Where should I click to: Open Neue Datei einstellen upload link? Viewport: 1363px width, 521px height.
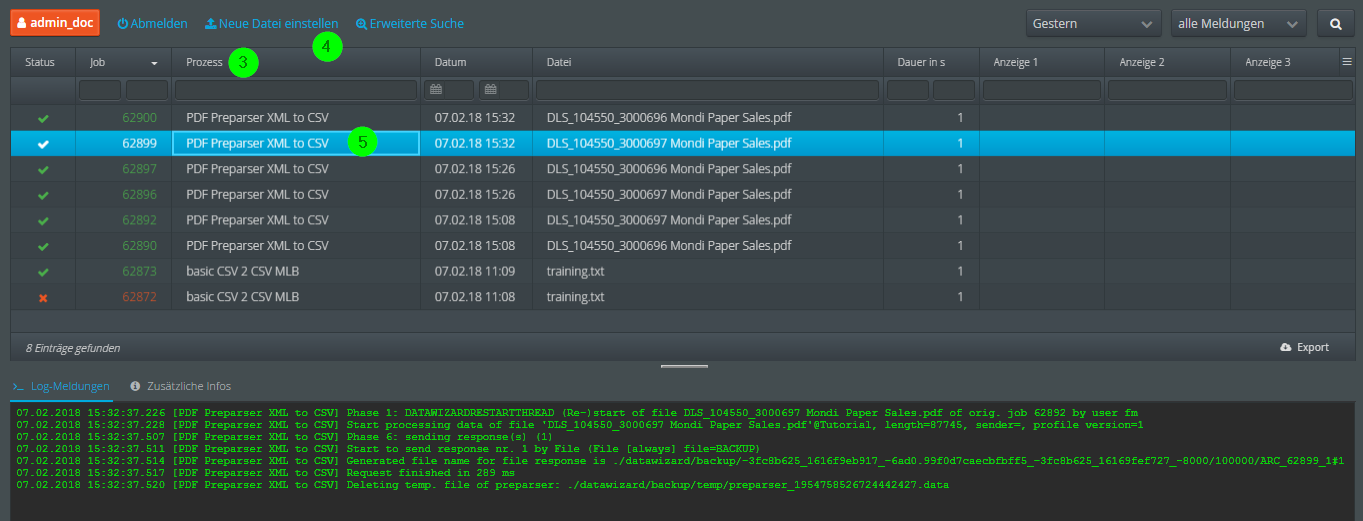click(x=271, y=23)
